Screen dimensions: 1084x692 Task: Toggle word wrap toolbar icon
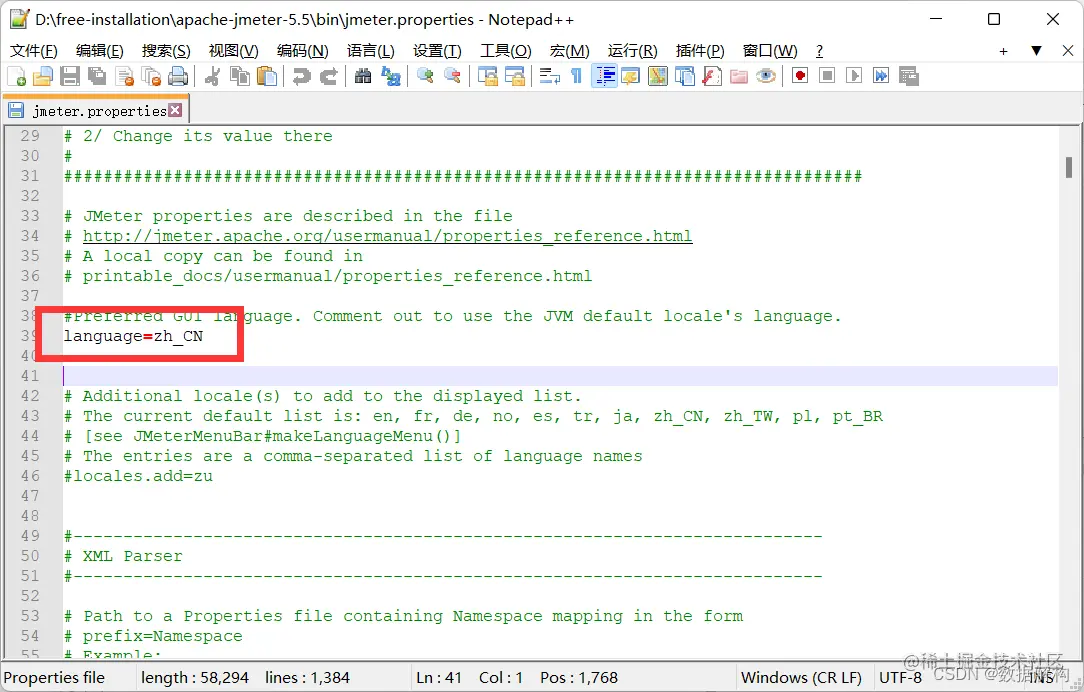coord(550,76)
